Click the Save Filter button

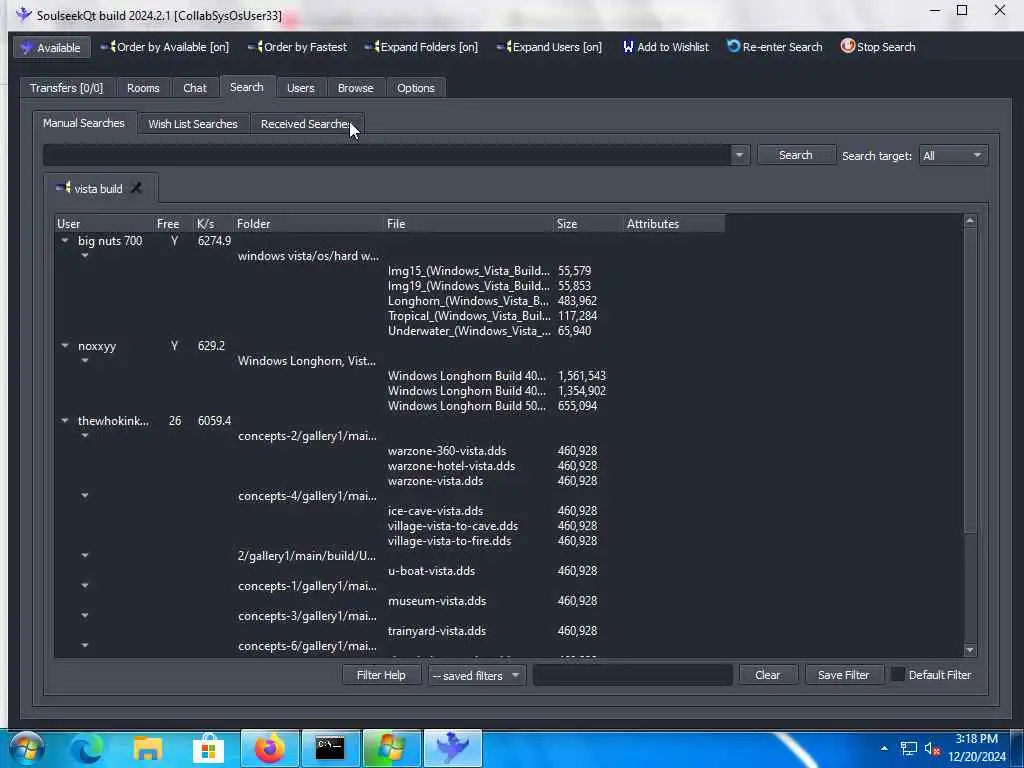[x=844, y=675]
